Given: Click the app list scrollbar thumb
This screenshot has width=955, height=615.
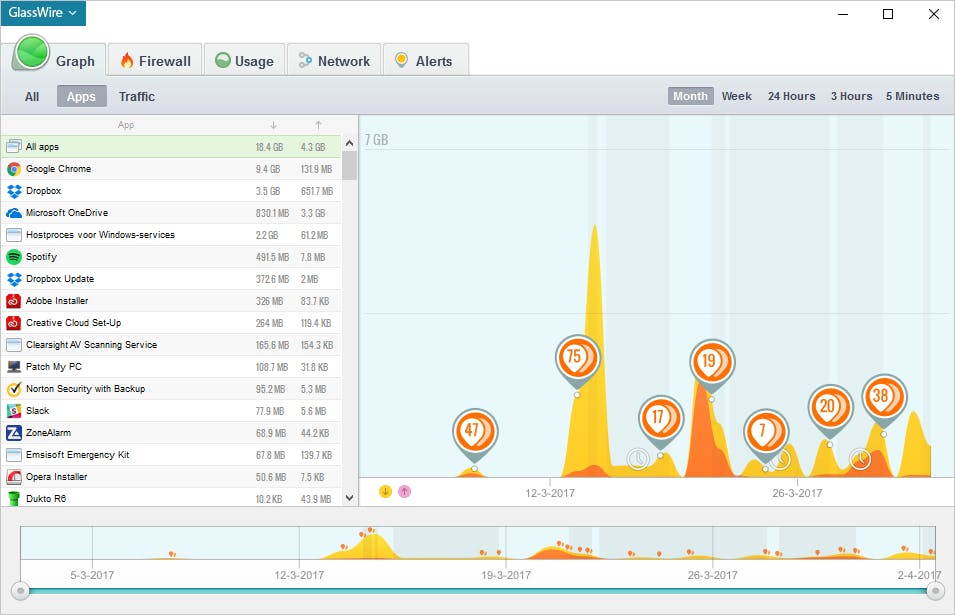Looking at the screenshot, I should coord(349,166).
